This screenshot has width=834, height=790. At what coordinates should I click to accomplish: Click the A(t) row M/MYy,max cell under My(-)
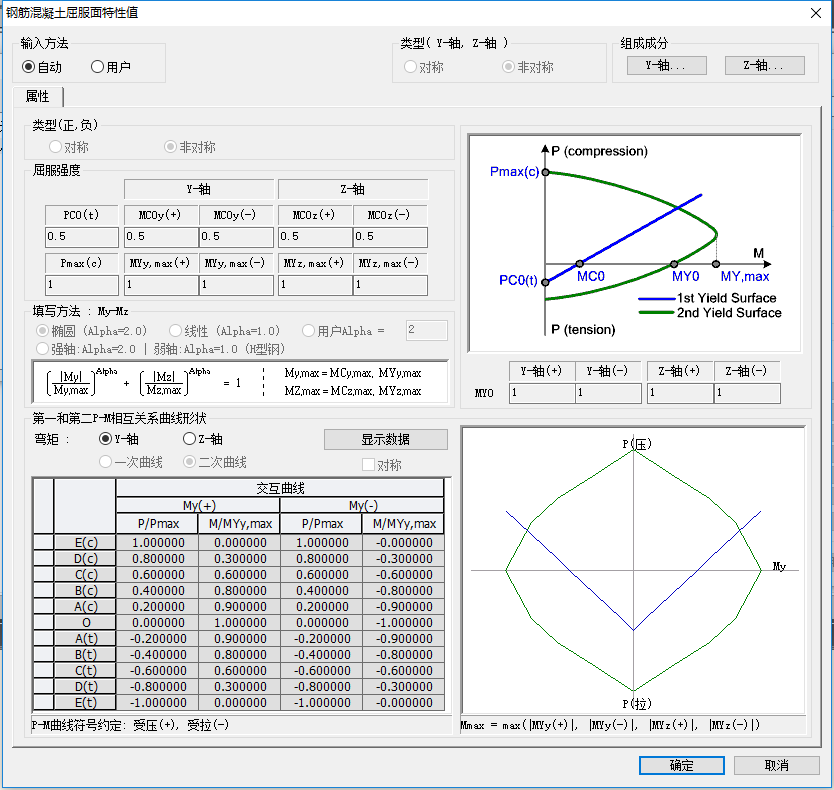(x=404, y=638)
